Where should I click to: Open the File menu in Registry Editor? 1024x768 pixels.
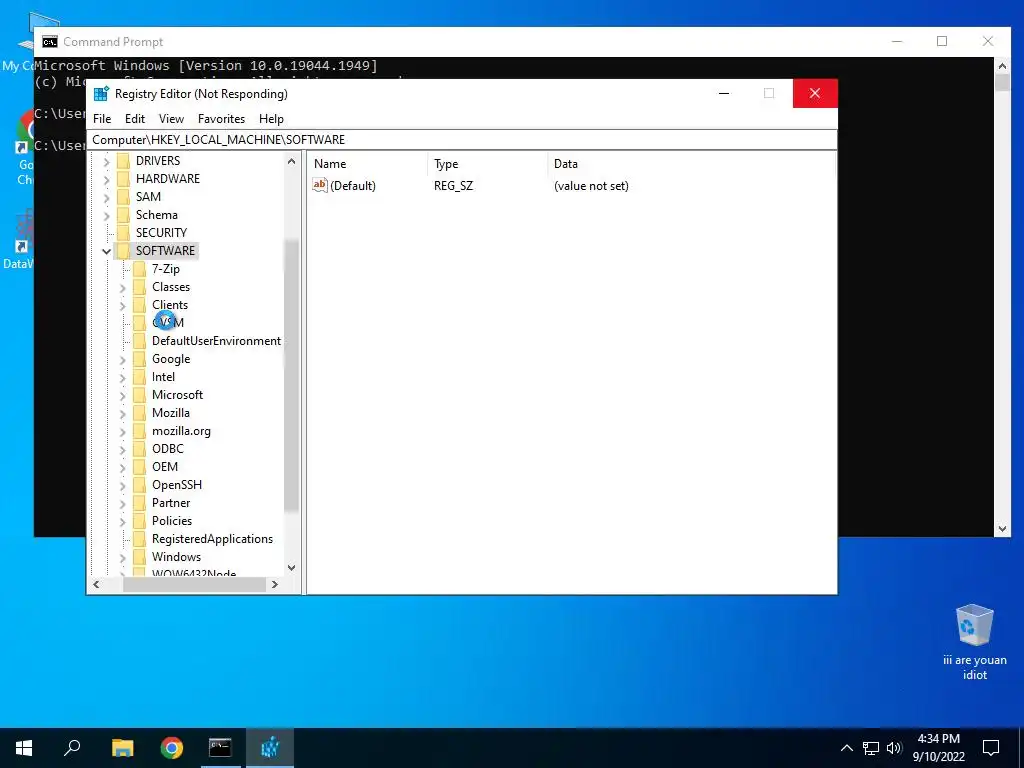pos(102,119)
